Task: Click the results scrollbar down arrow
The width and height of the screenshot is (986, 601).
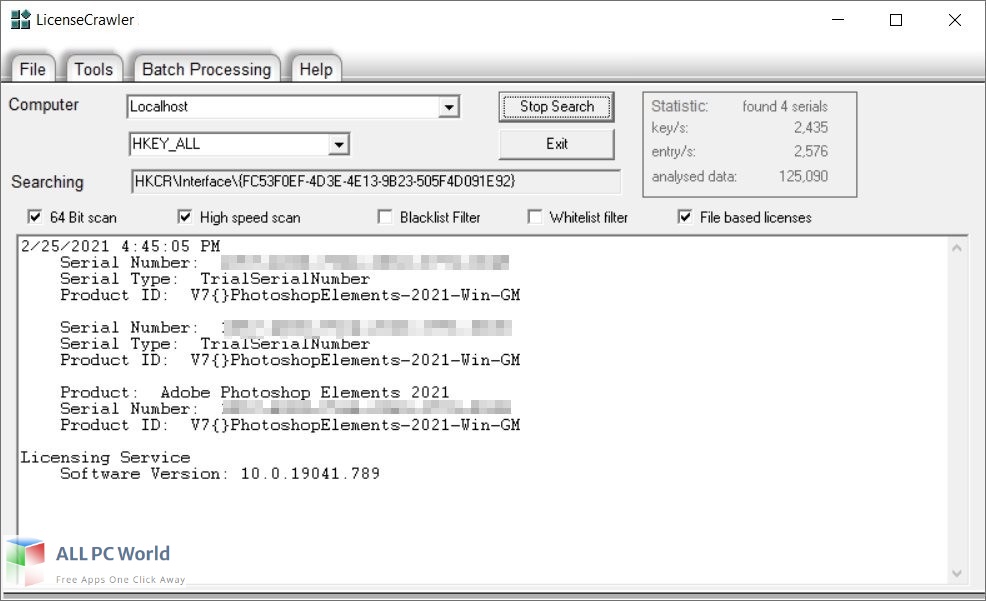Action: (x=957, y=573)
